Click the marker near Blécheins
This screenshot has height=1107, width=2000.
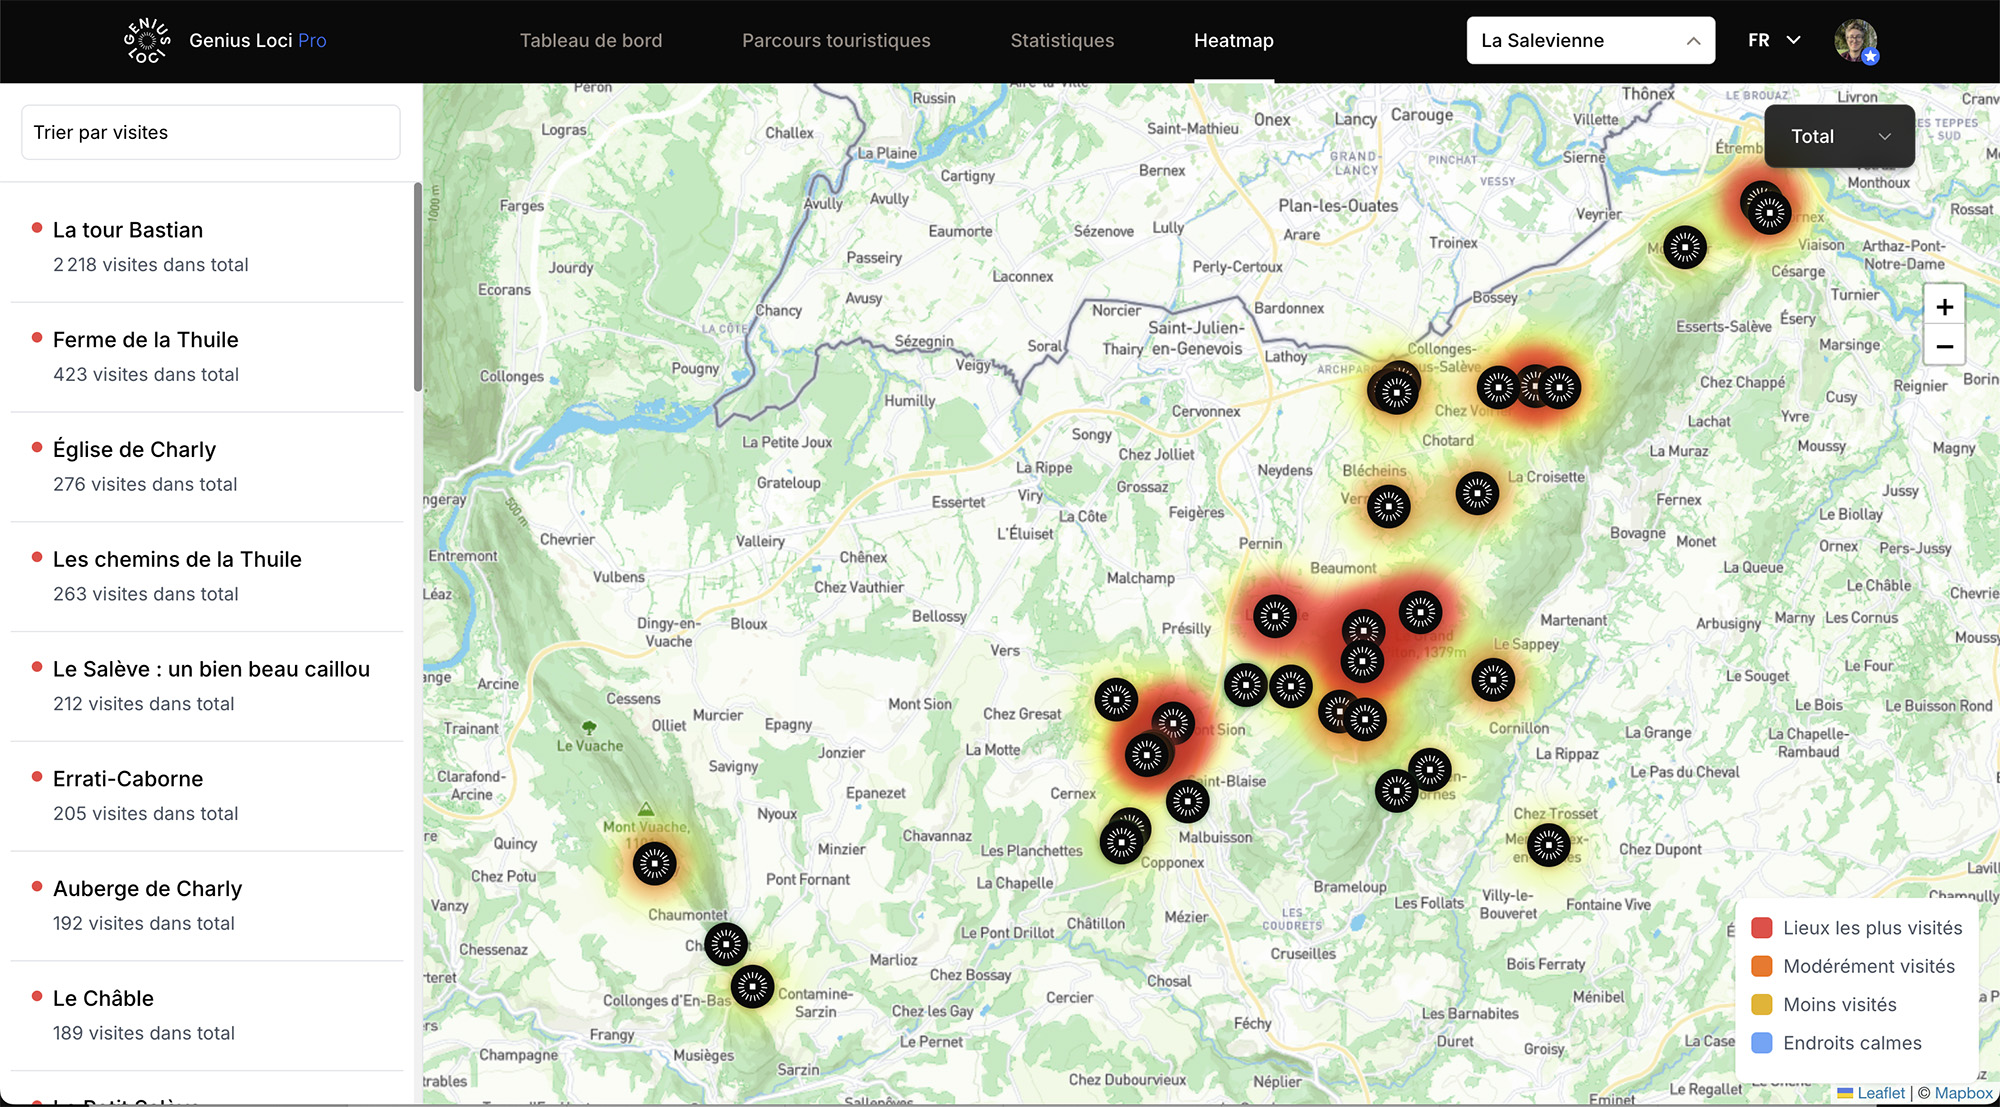pyautogui.click(x=1389, y=507)
